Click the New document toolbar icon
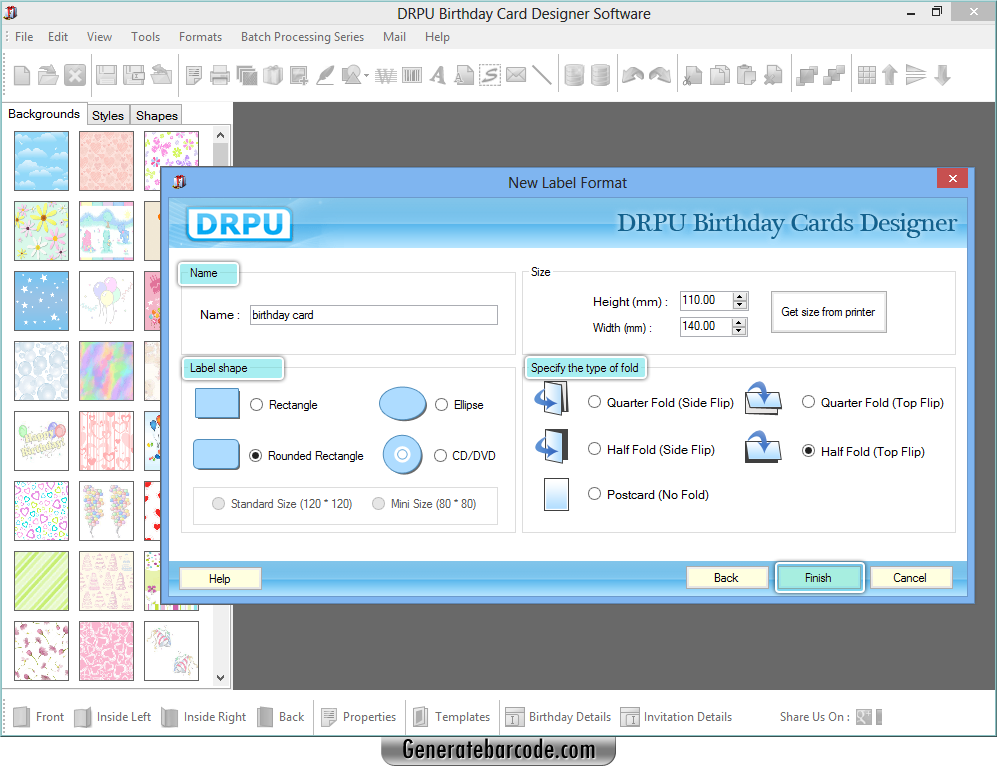This screenshot has height=766, width=997. pos(22,76)
